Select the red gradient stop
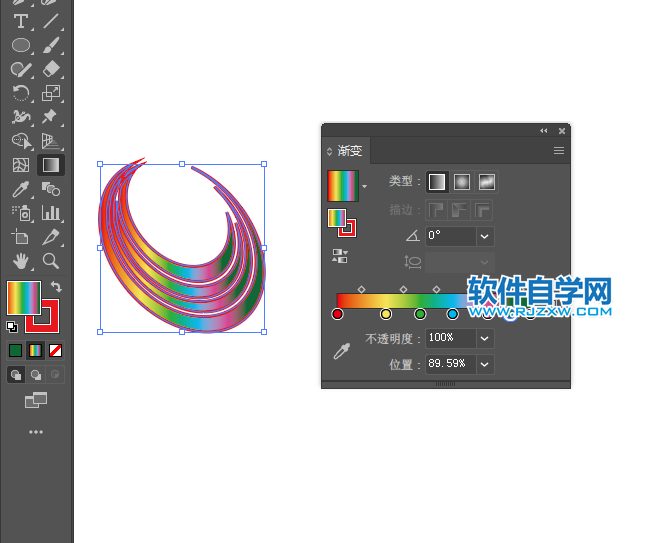Viewport: 660px width, 543px height. pos(337,314)
